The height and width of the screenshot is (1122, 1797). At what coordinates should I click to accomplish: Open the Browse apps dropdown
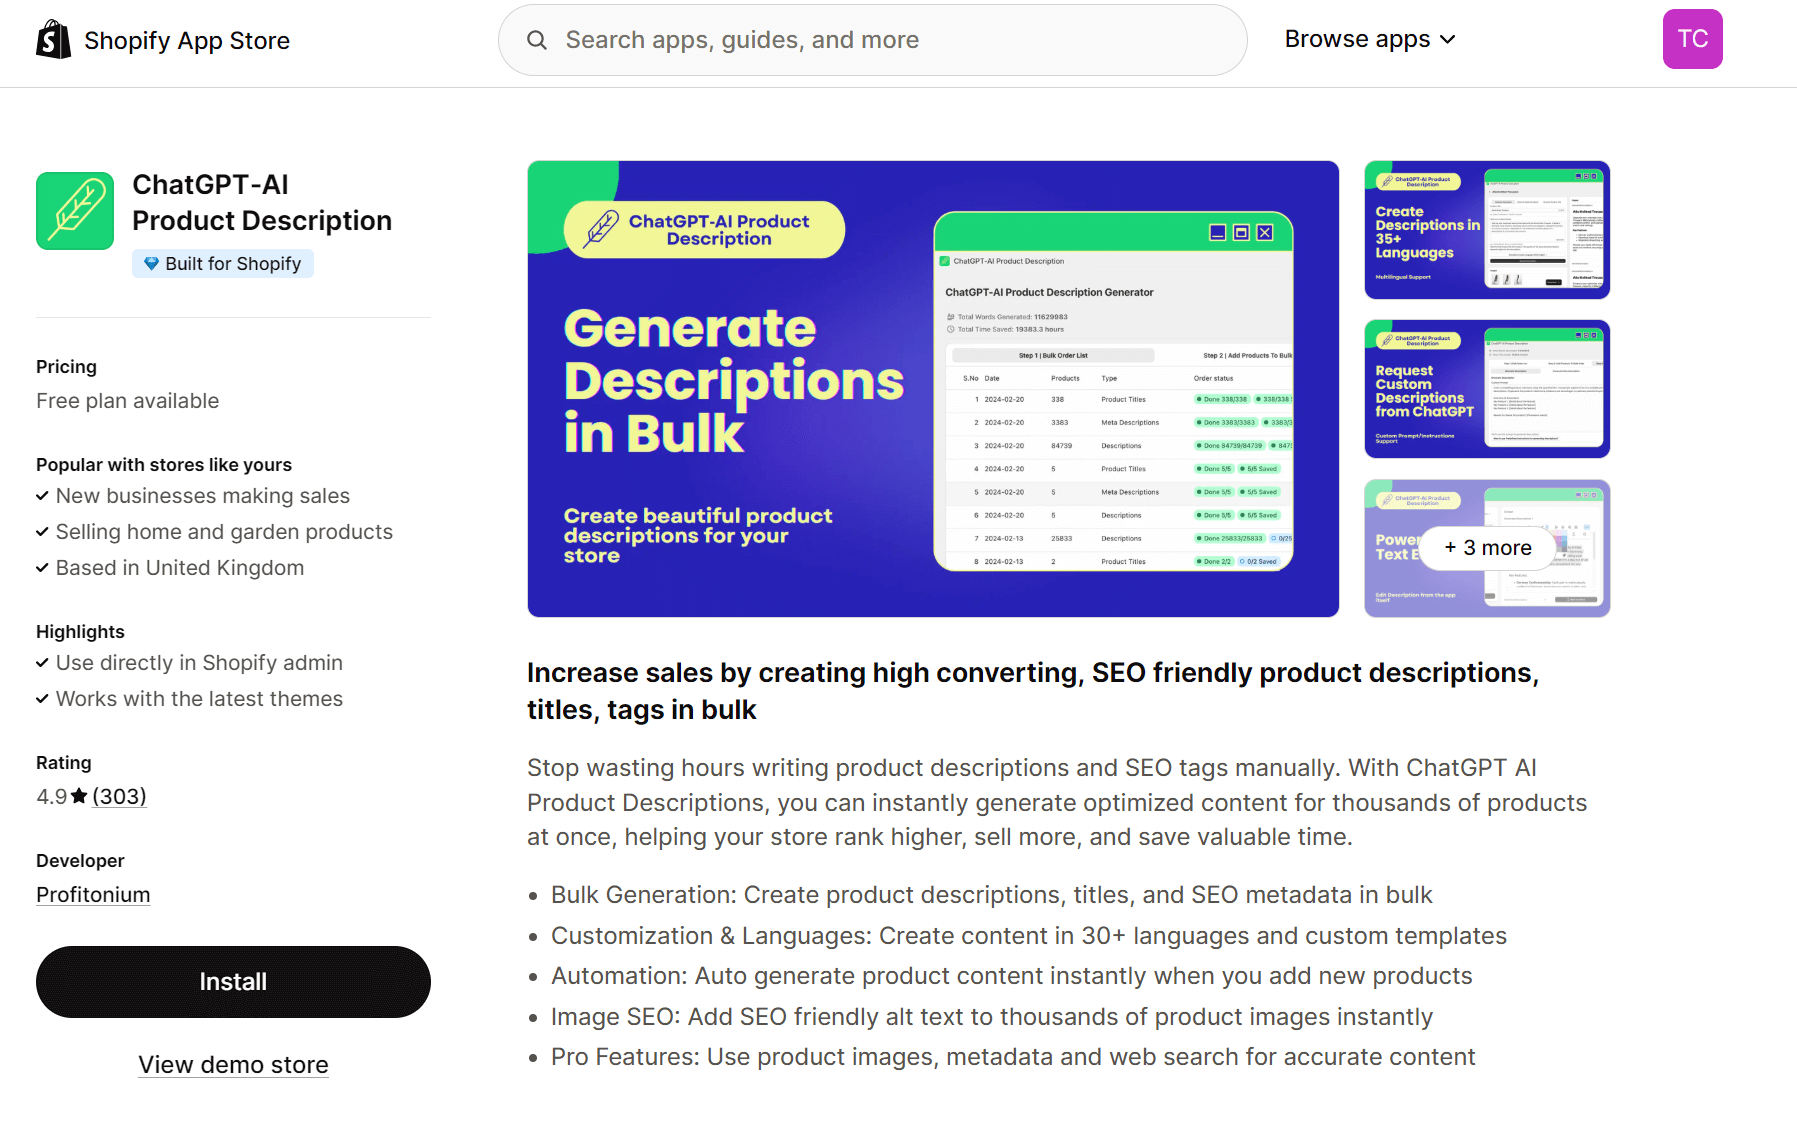click(1370, 39)
